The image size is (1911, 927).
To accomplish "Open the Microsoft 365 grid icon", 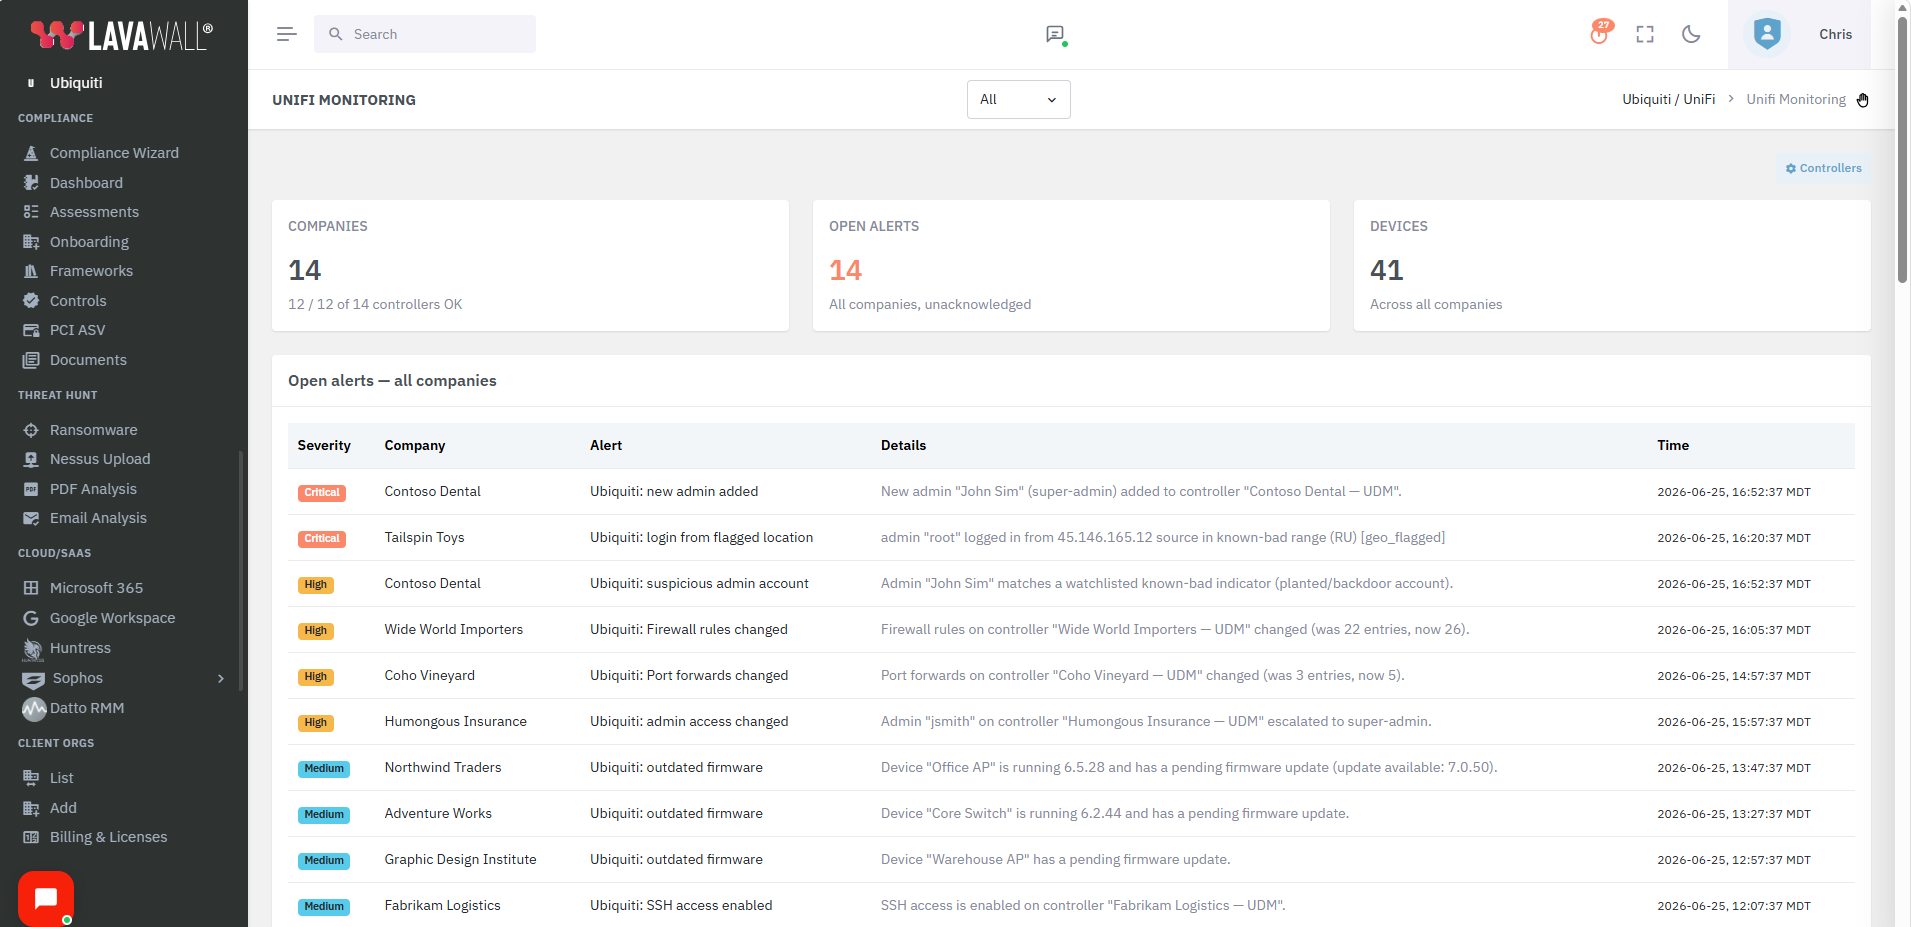I will (31, 588).
